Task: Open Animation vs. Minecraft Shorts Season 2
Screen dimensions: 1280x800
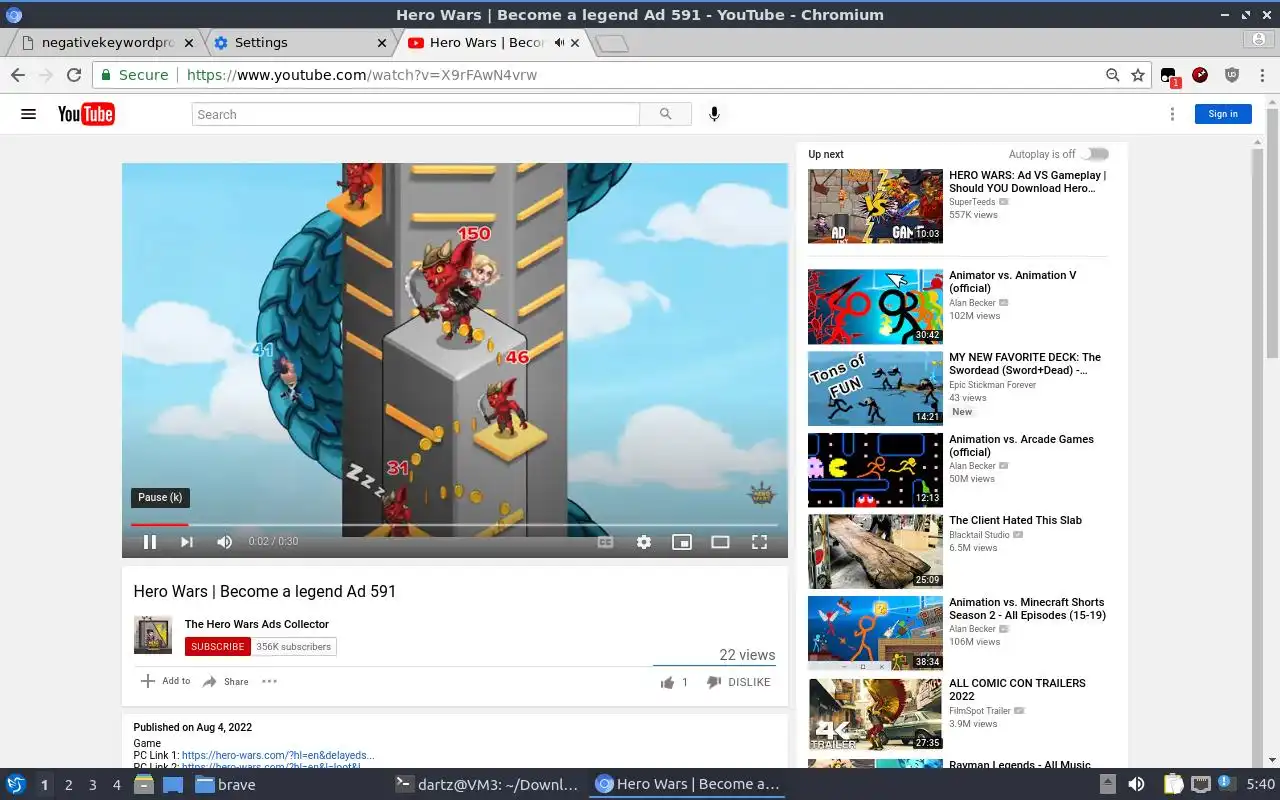Action: [1027, 609]
